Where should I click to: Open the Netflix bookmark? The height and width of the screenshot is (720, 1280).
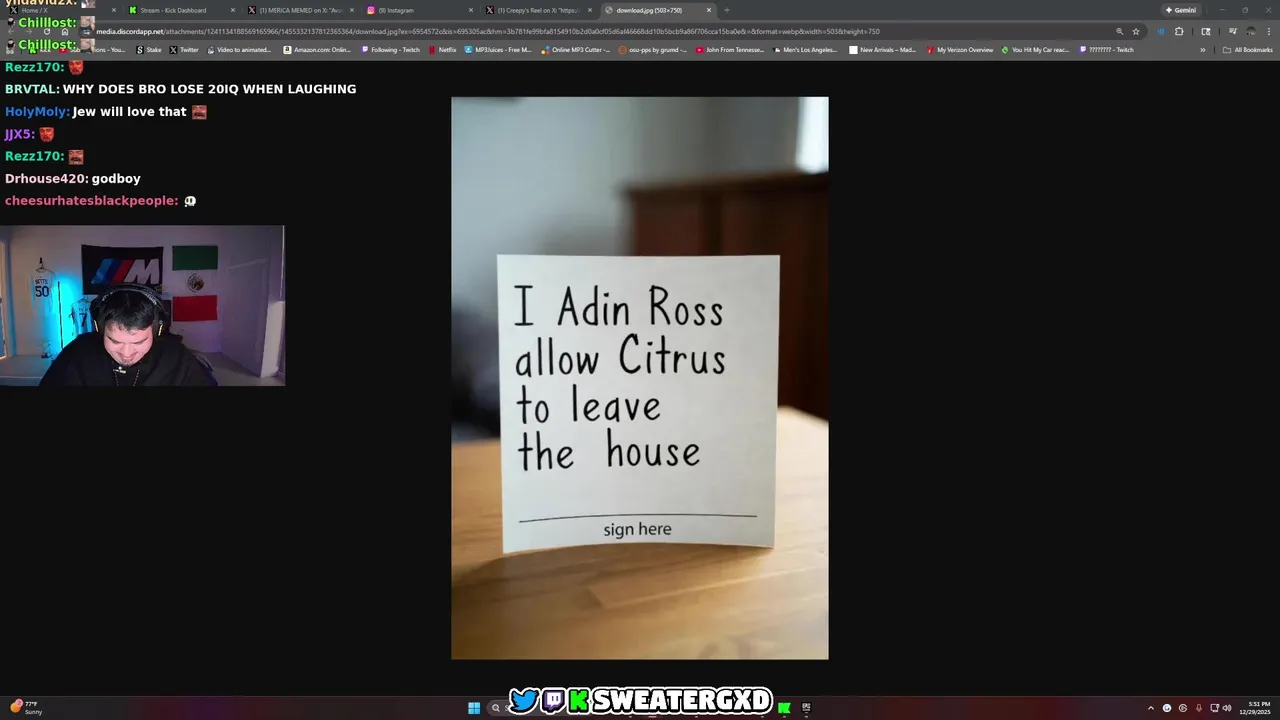443,50
